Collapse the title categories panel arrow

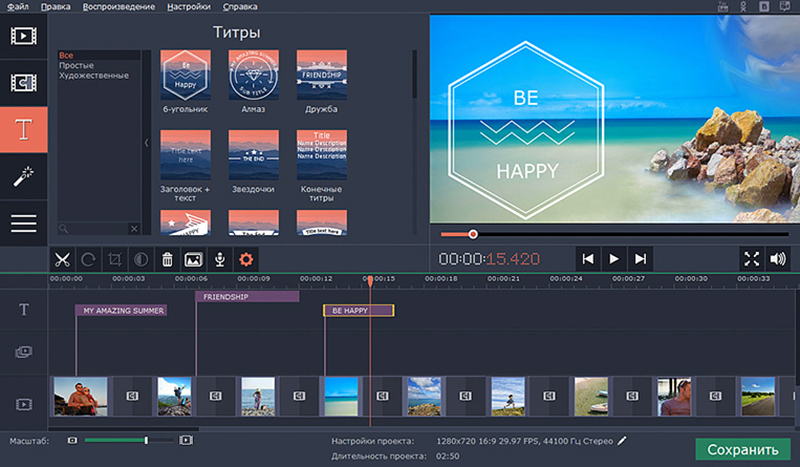[148, 143]
